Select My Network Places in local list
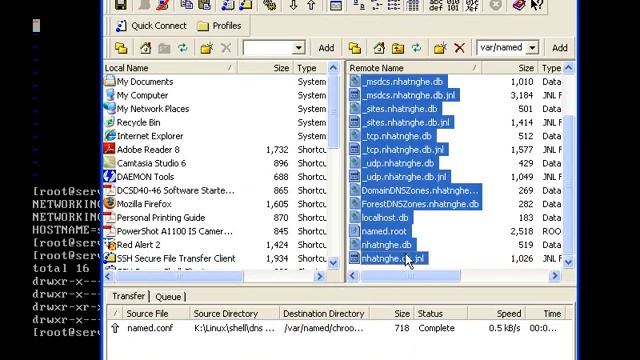 [x=153, y=109]
